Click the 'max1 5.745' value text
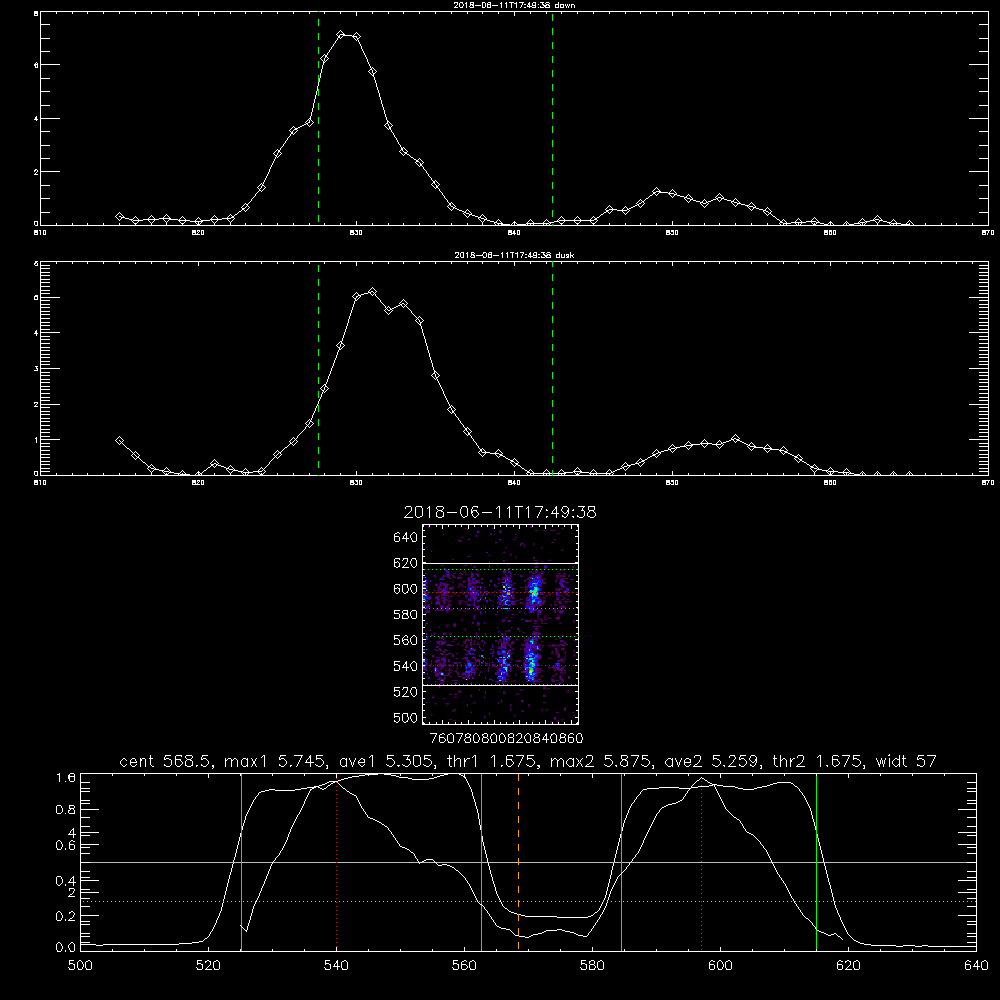This screenshot has height=1000, width=1000. point(276,761)
